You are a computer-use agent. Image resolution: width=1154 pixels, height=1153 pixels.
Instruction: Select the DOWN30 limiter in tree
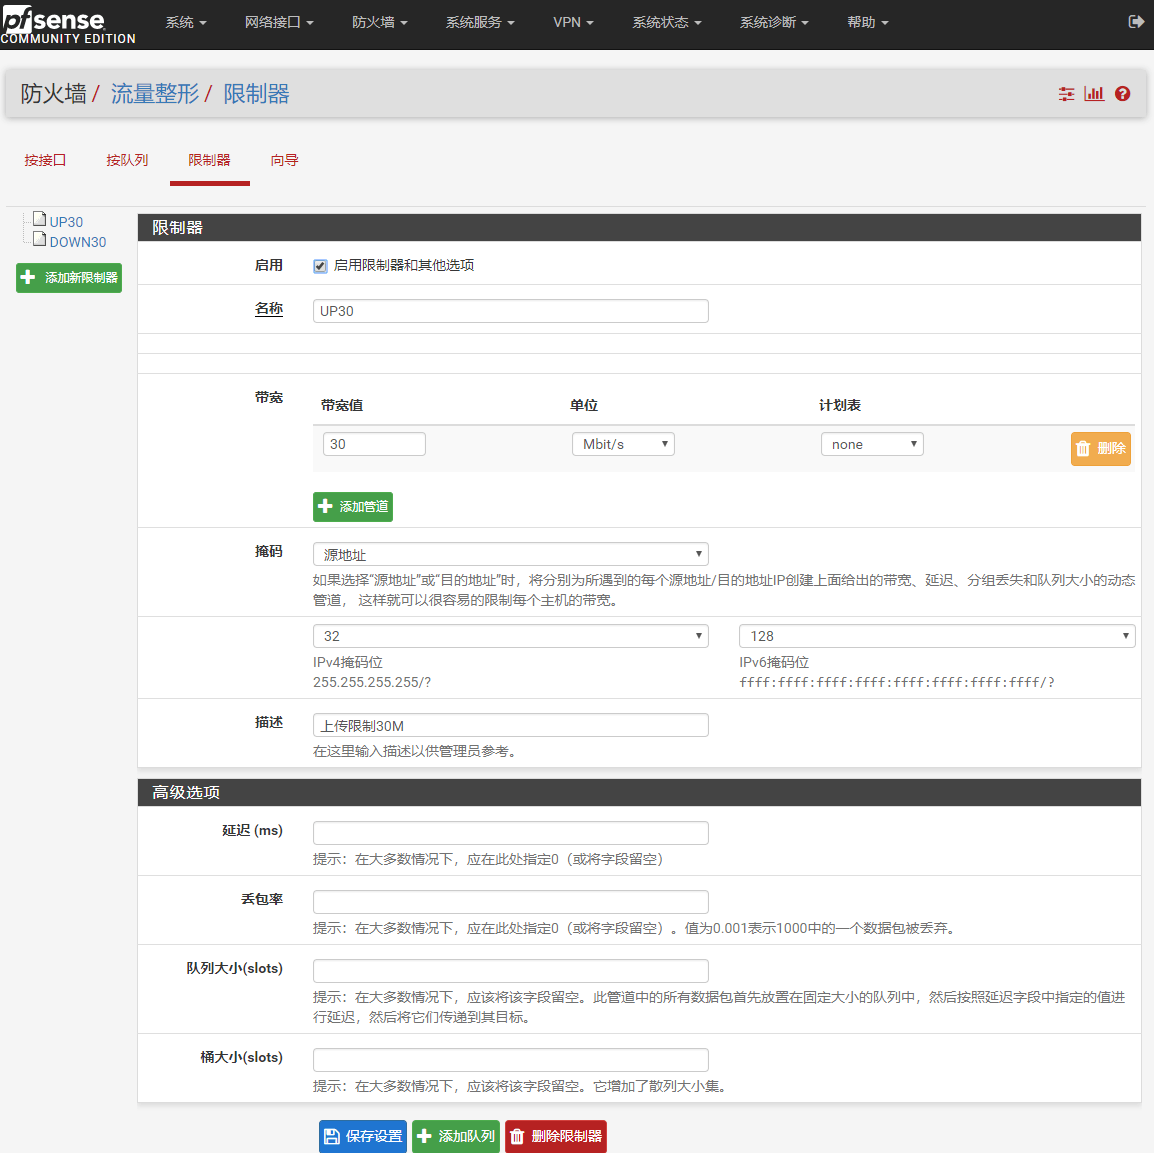[77, 242]
